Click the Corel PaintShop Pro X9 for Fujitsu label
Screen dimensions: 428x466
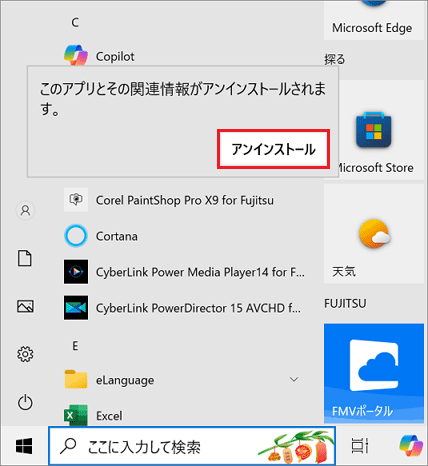(185, 200)
